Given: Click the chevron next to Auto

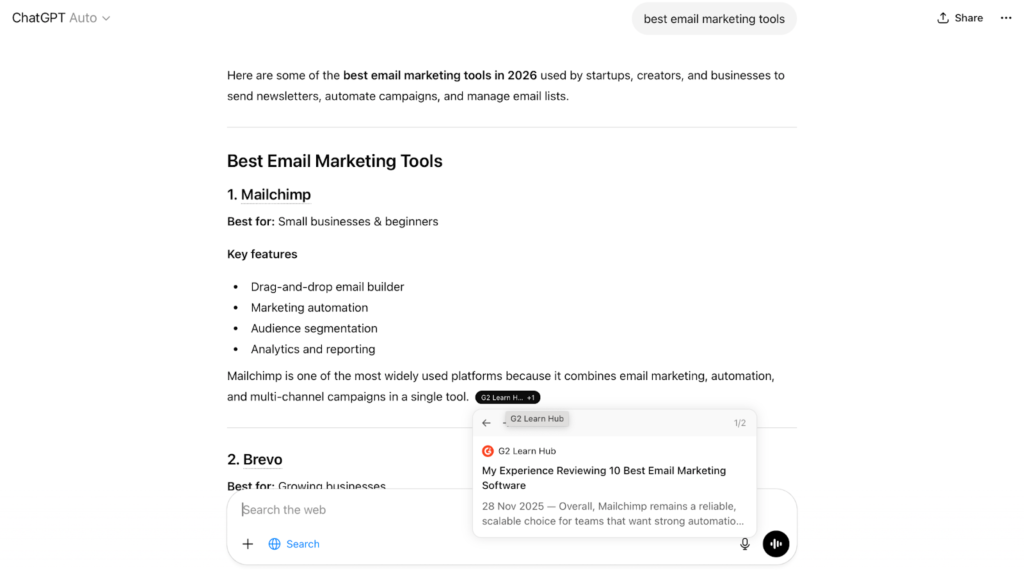Looking at the screenshot, I should (x=106, y=18).
